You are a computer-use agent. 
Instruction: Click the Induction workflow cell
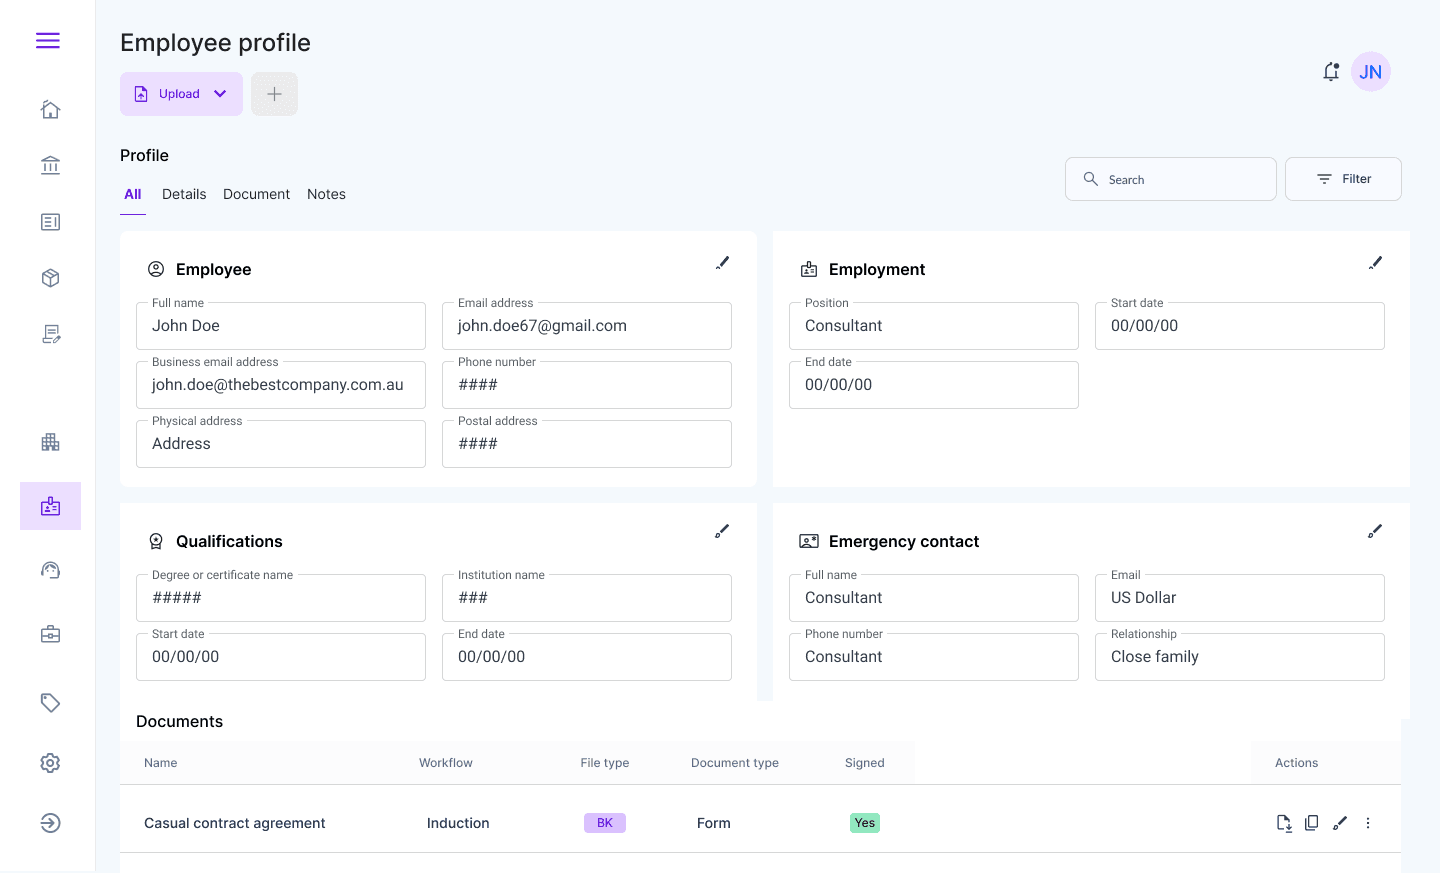(x=458, y=823)
